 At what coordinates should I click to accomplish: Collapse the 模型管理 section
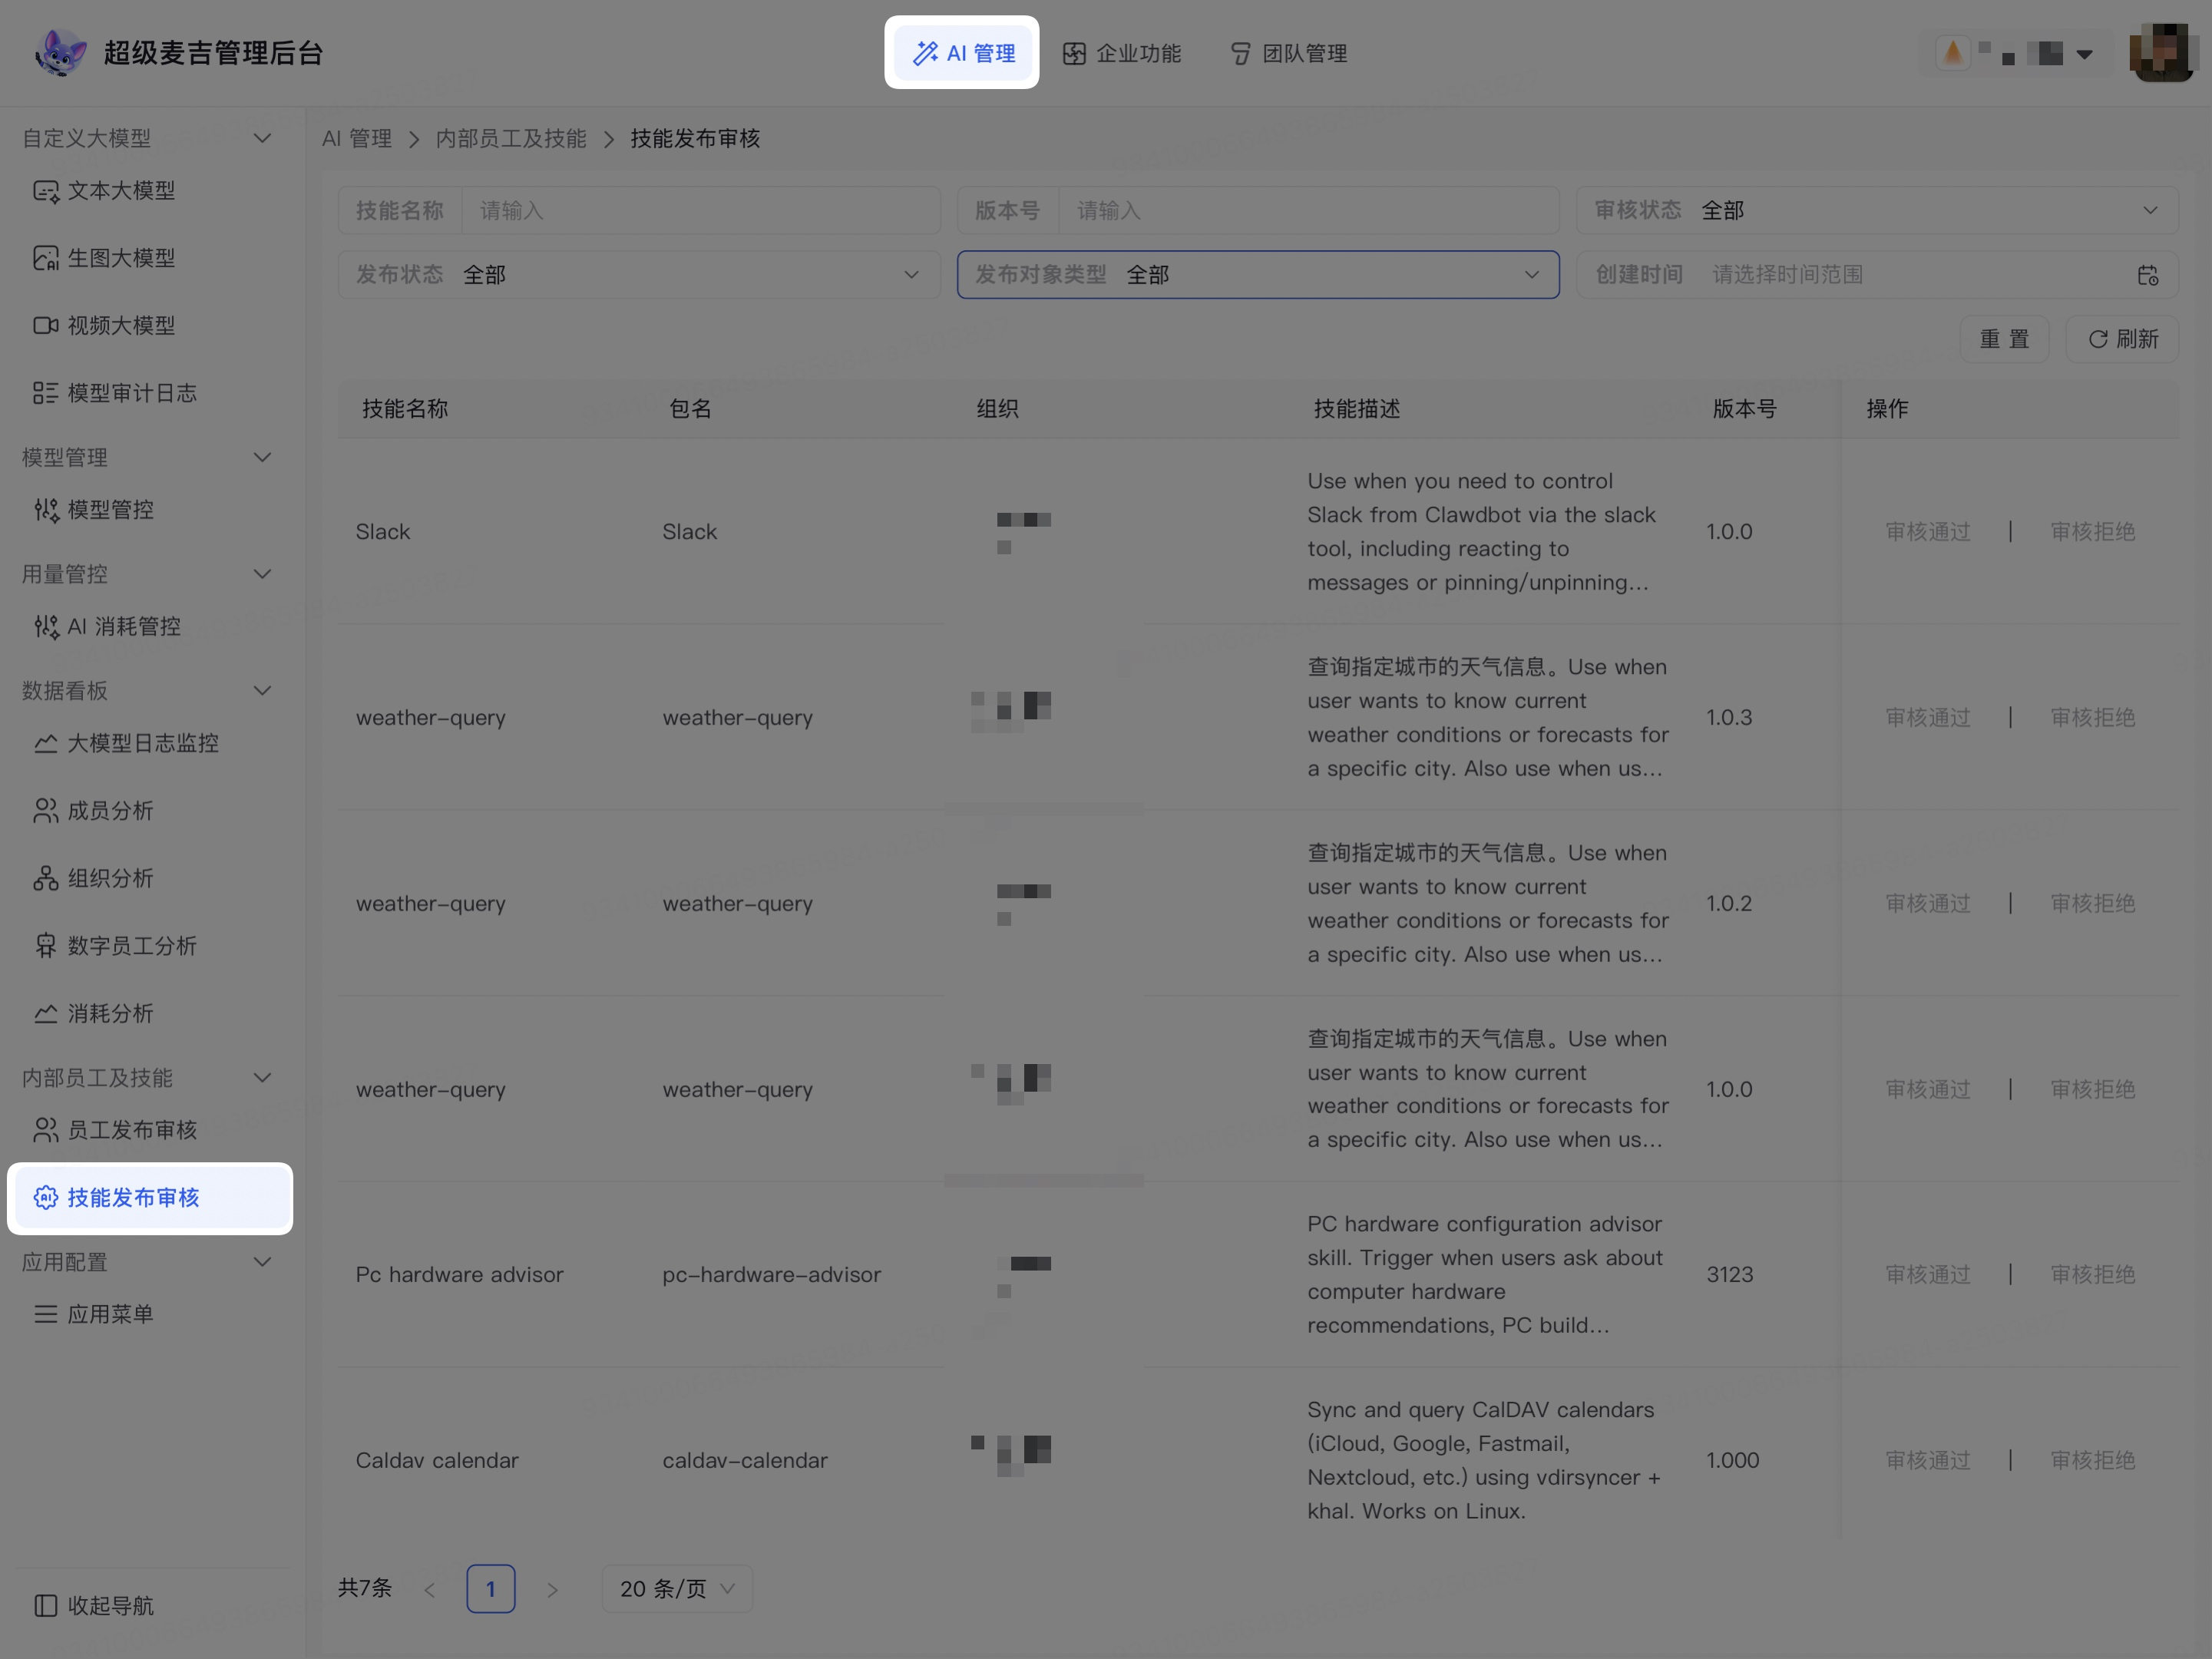(262, 457)
